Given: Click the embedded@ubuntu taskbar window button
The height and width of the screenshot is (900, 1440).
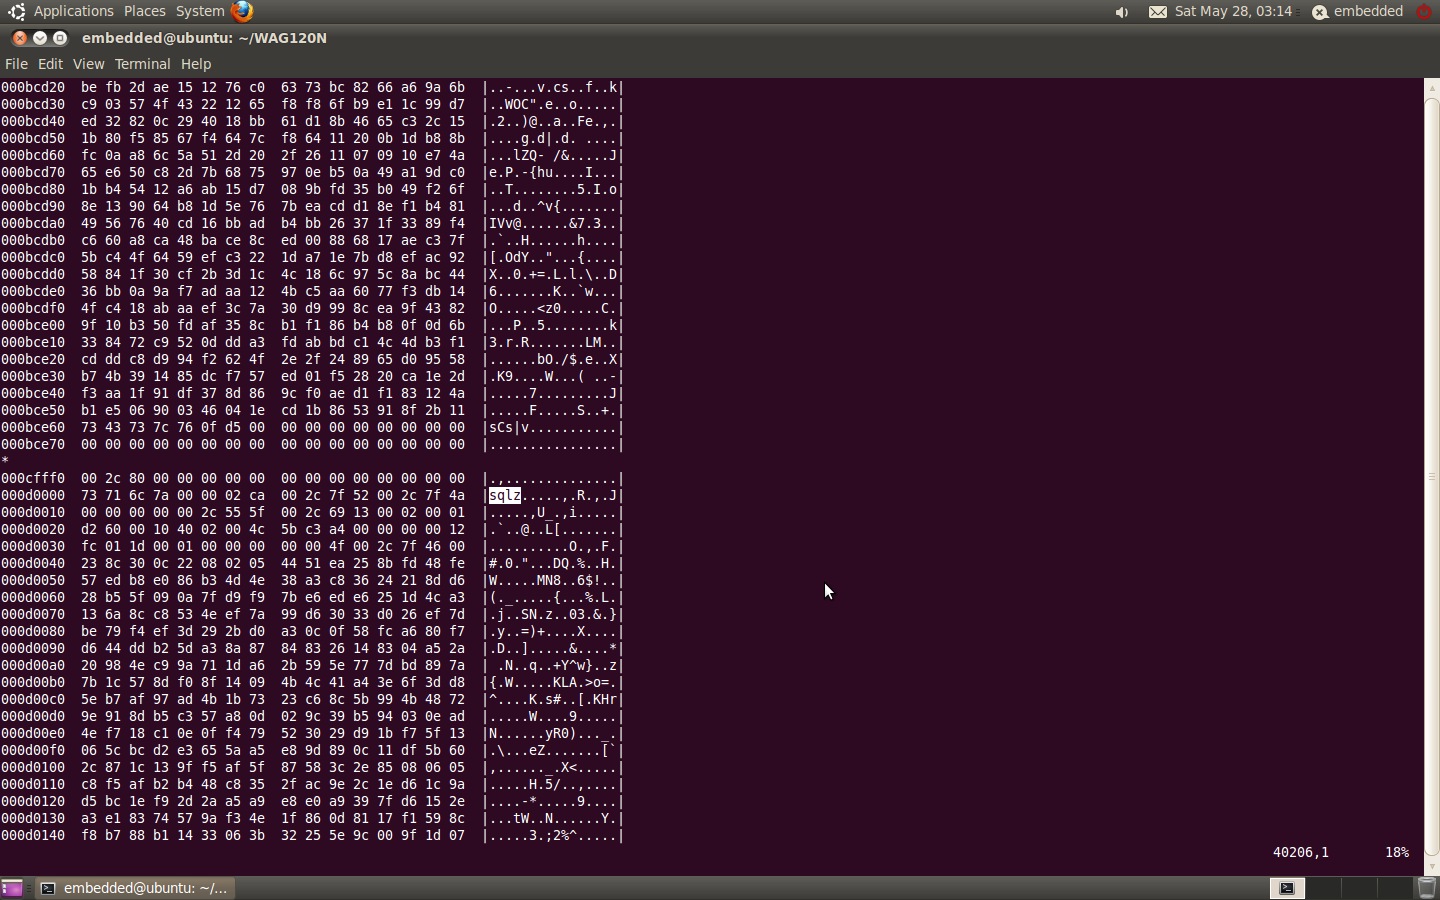Looking at the screenshot, I should (x=136, y=888).
